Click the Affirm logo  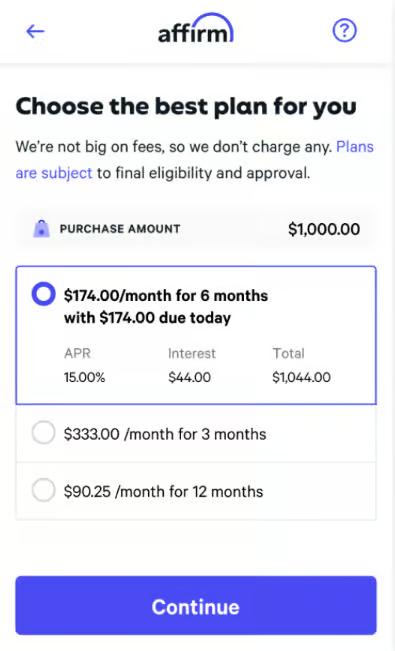[196, 29]
